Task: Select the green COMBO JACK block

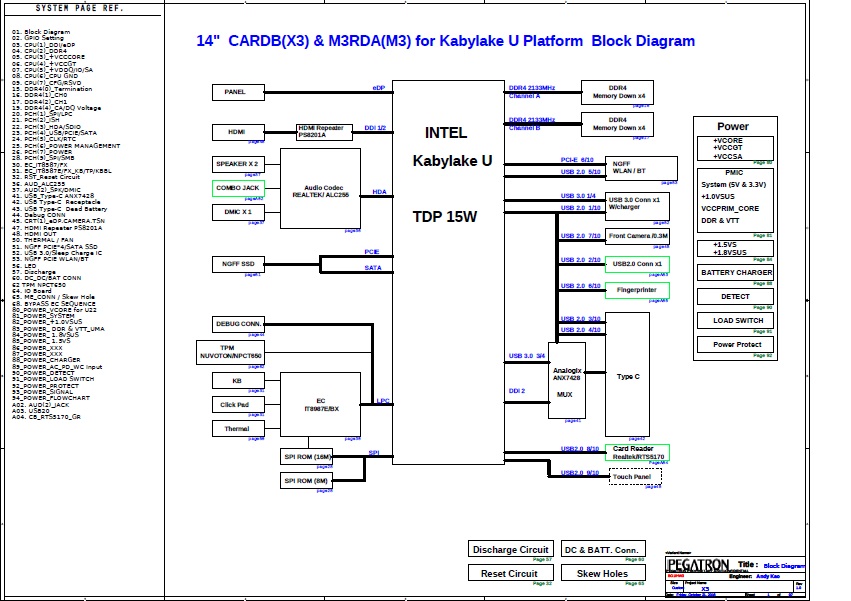Action: [238, 188]
